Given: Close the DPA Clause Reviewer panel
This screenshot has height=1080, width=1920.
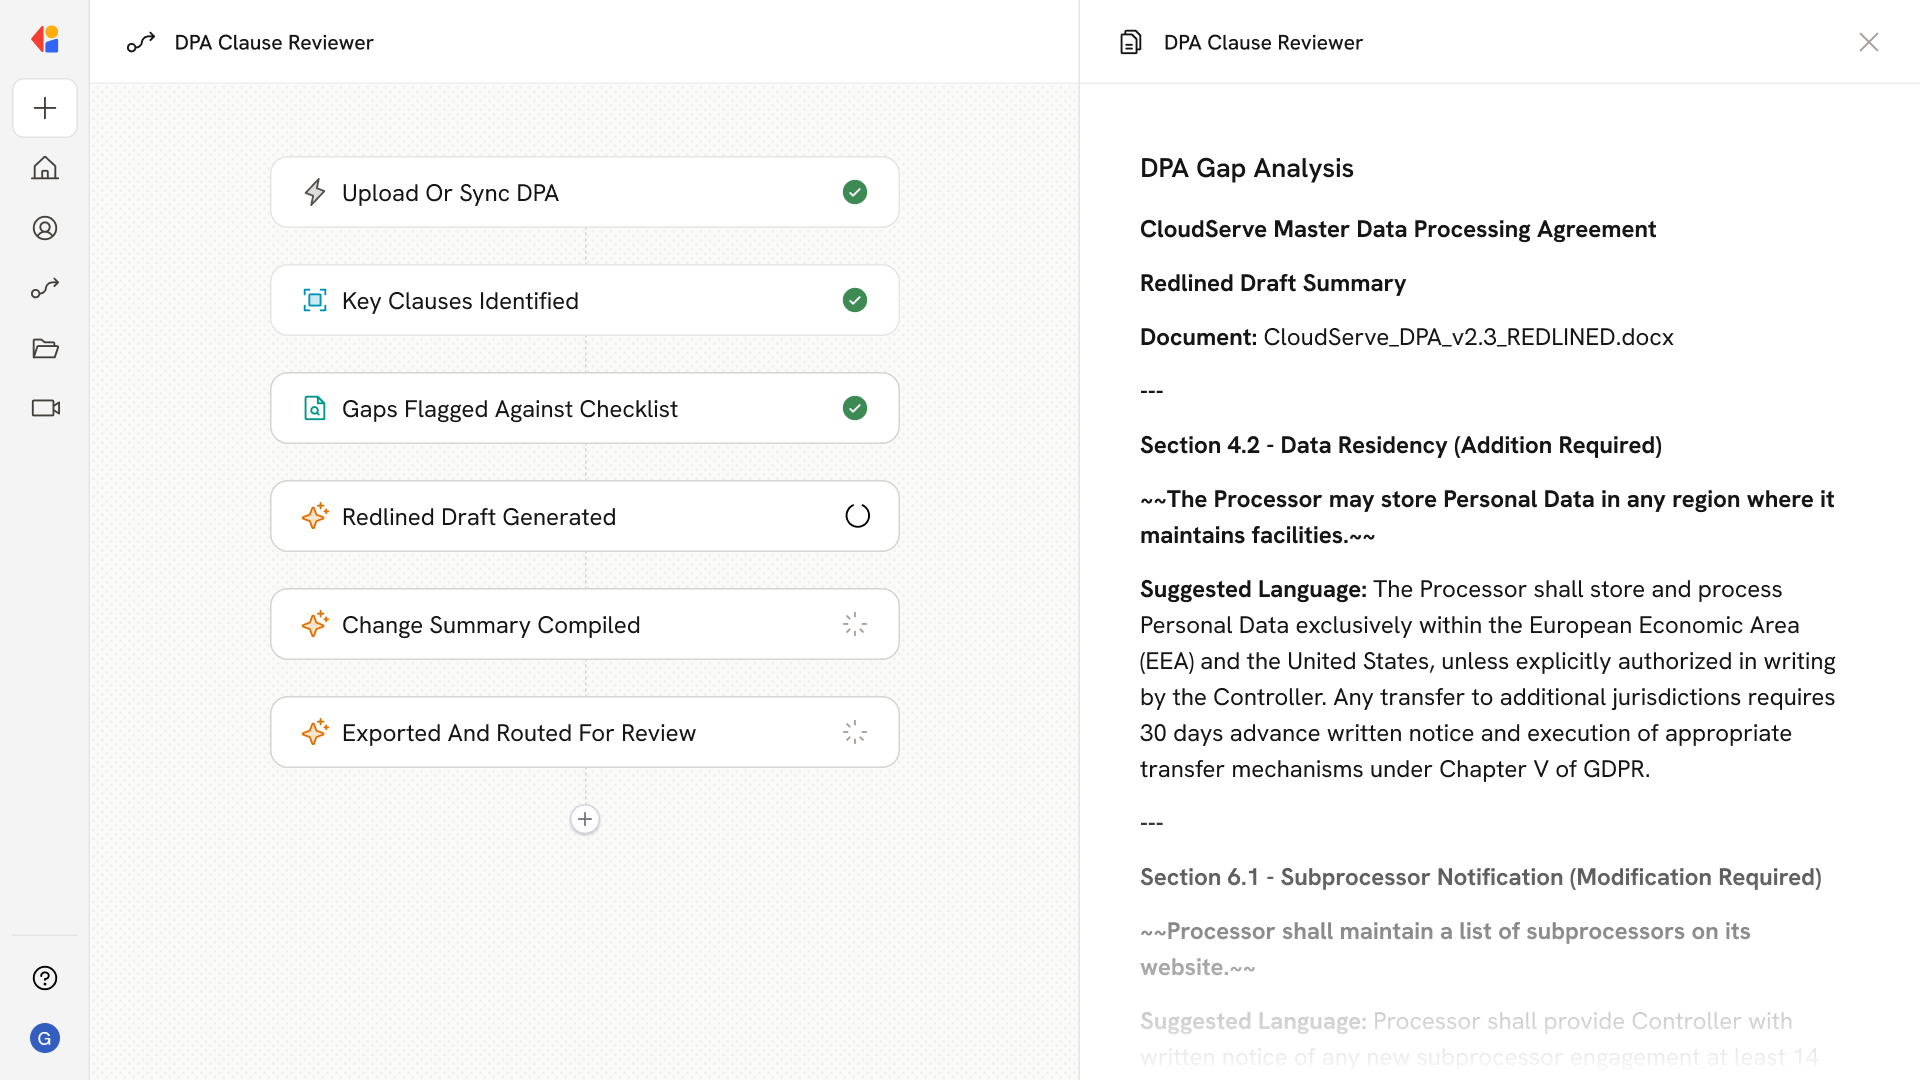Looking at the screenshot, I should coord(1868,42).
